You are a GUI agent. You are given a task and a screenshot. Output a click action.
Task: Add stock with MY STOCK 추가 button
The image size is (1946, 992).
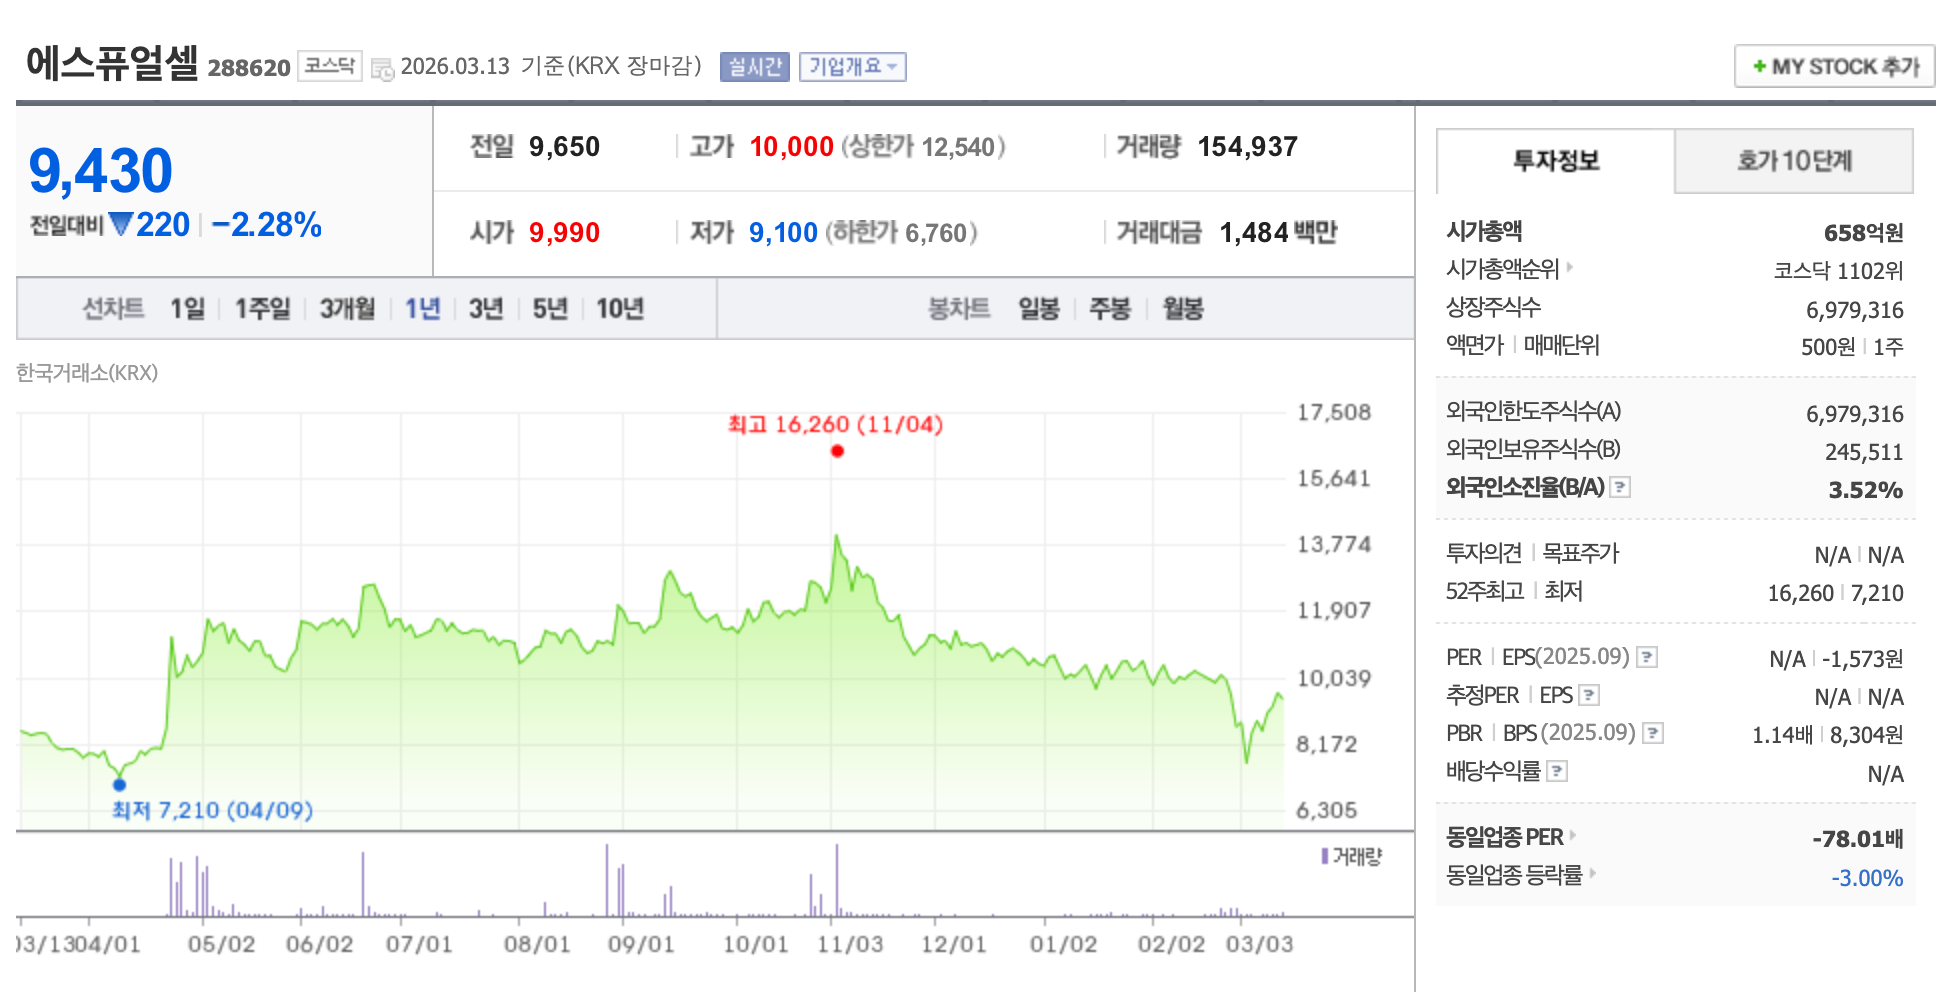click(1835, 67)
